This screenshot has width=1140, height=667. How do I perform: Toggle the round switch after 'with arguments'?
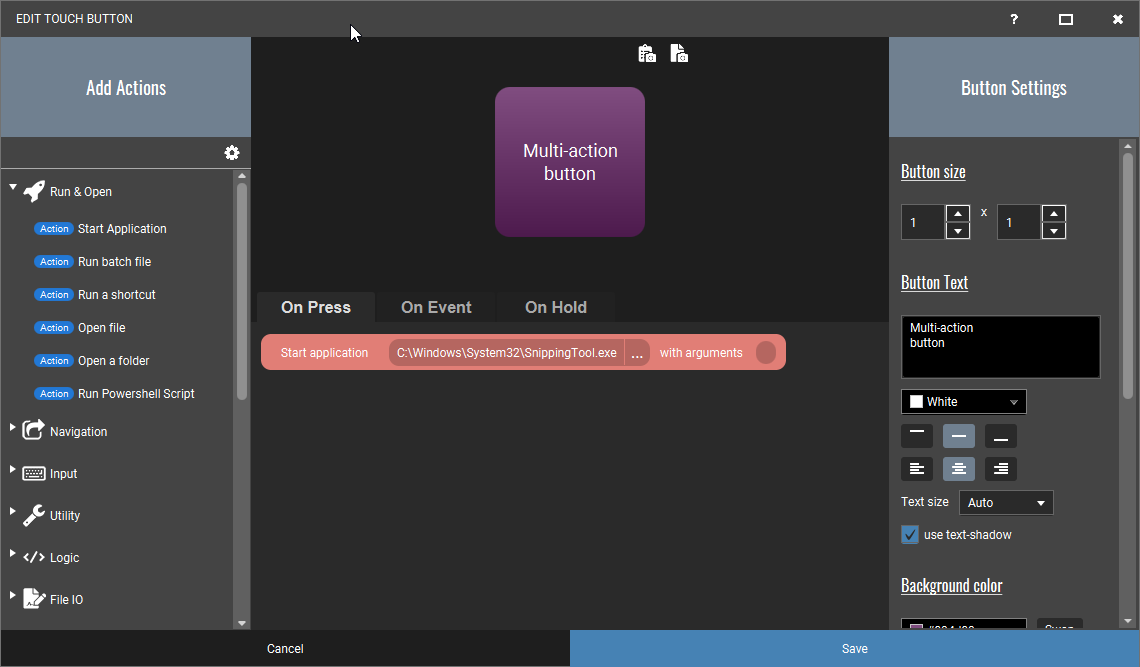[766, 353]
